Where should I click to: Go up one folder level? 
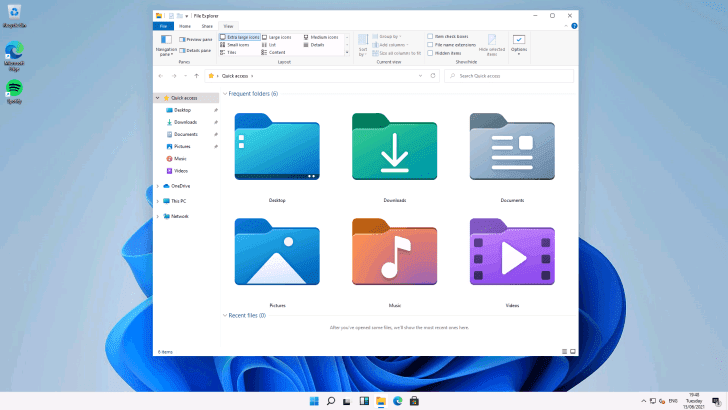196,76
